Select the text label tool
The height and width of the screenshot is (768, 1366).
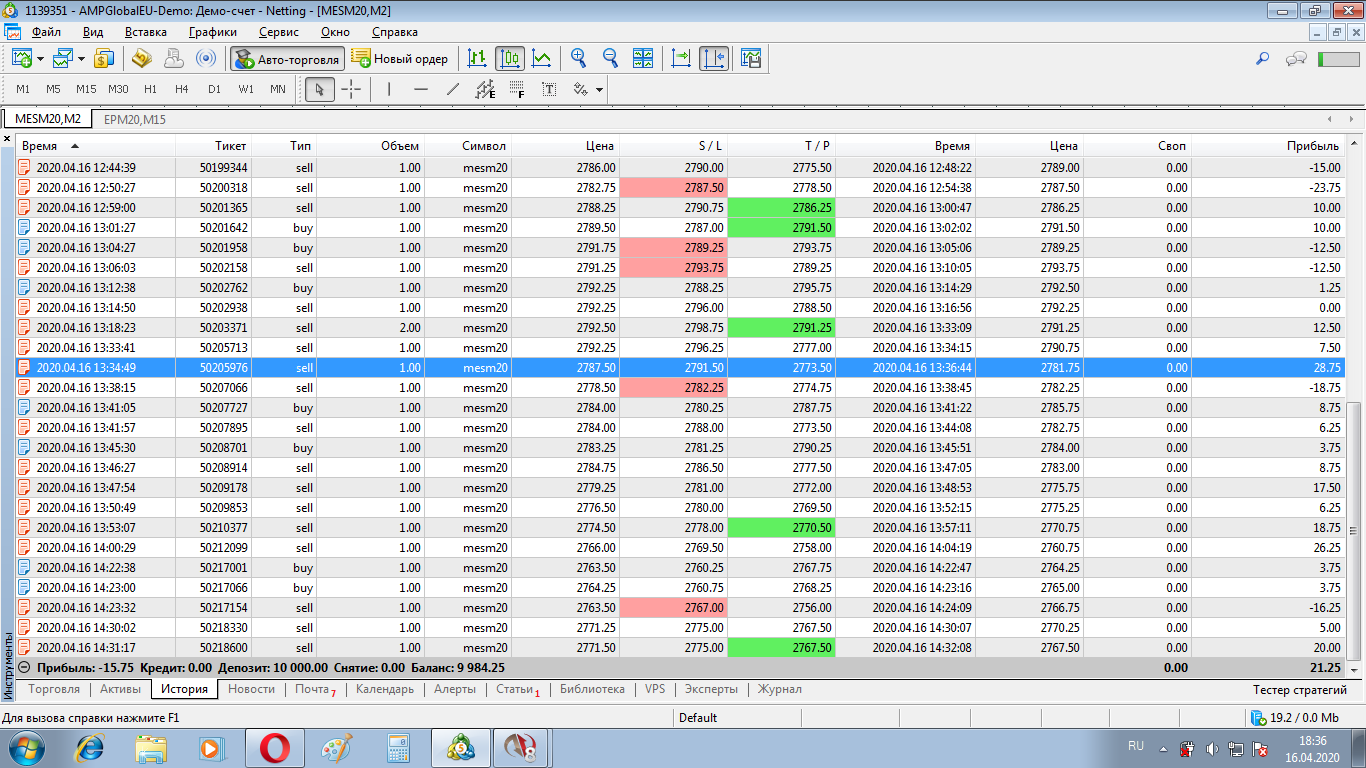(x=549, y=90)
